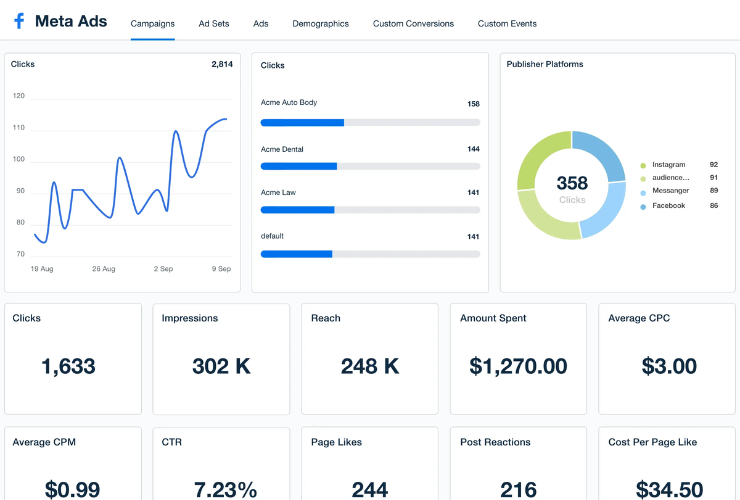
Task: Open the Demographics tab
Action: tap(320, 23)
